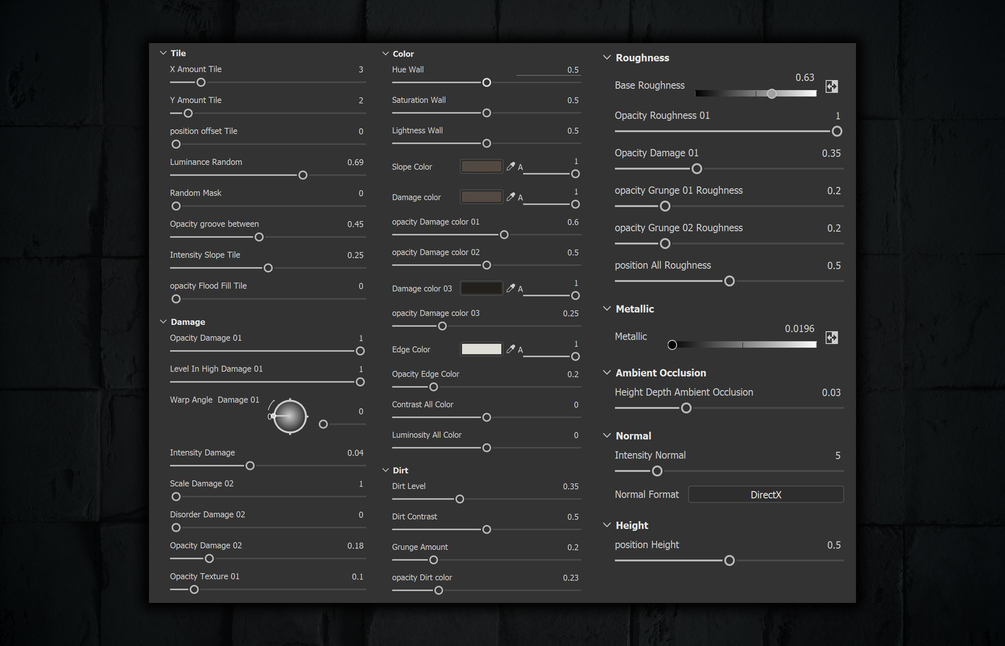Click the eyedropper next to Slope Color

click(x=511, y=167)
